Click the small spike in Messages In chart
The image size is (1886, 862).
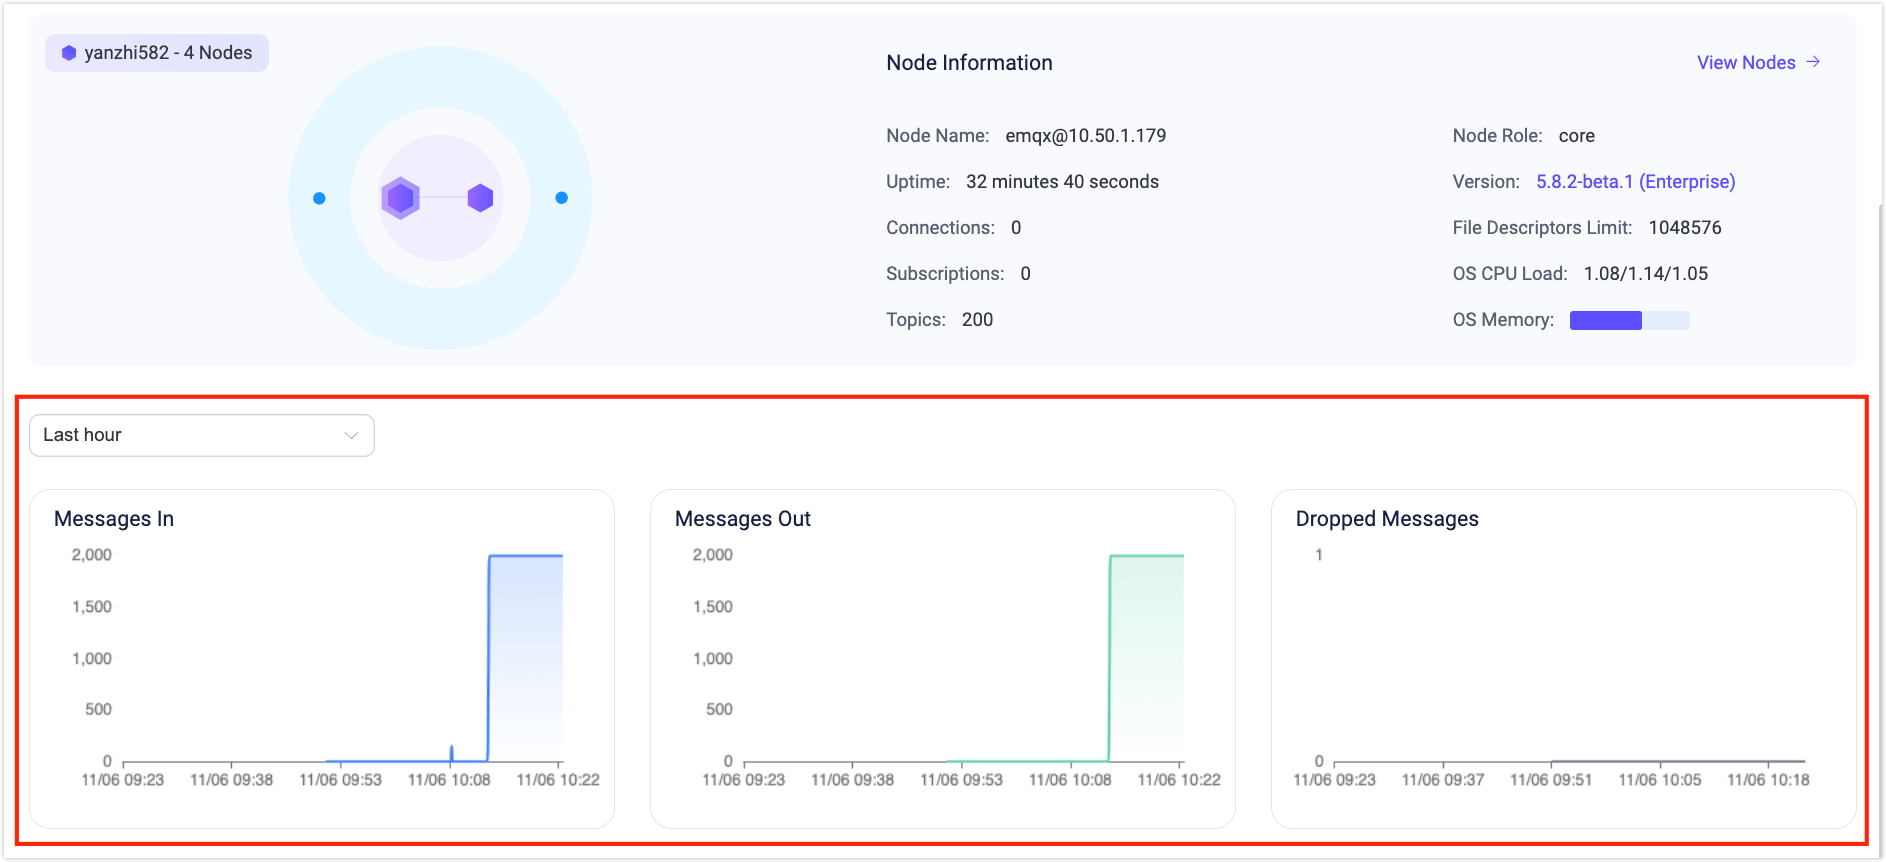click(x=451, y=751)
